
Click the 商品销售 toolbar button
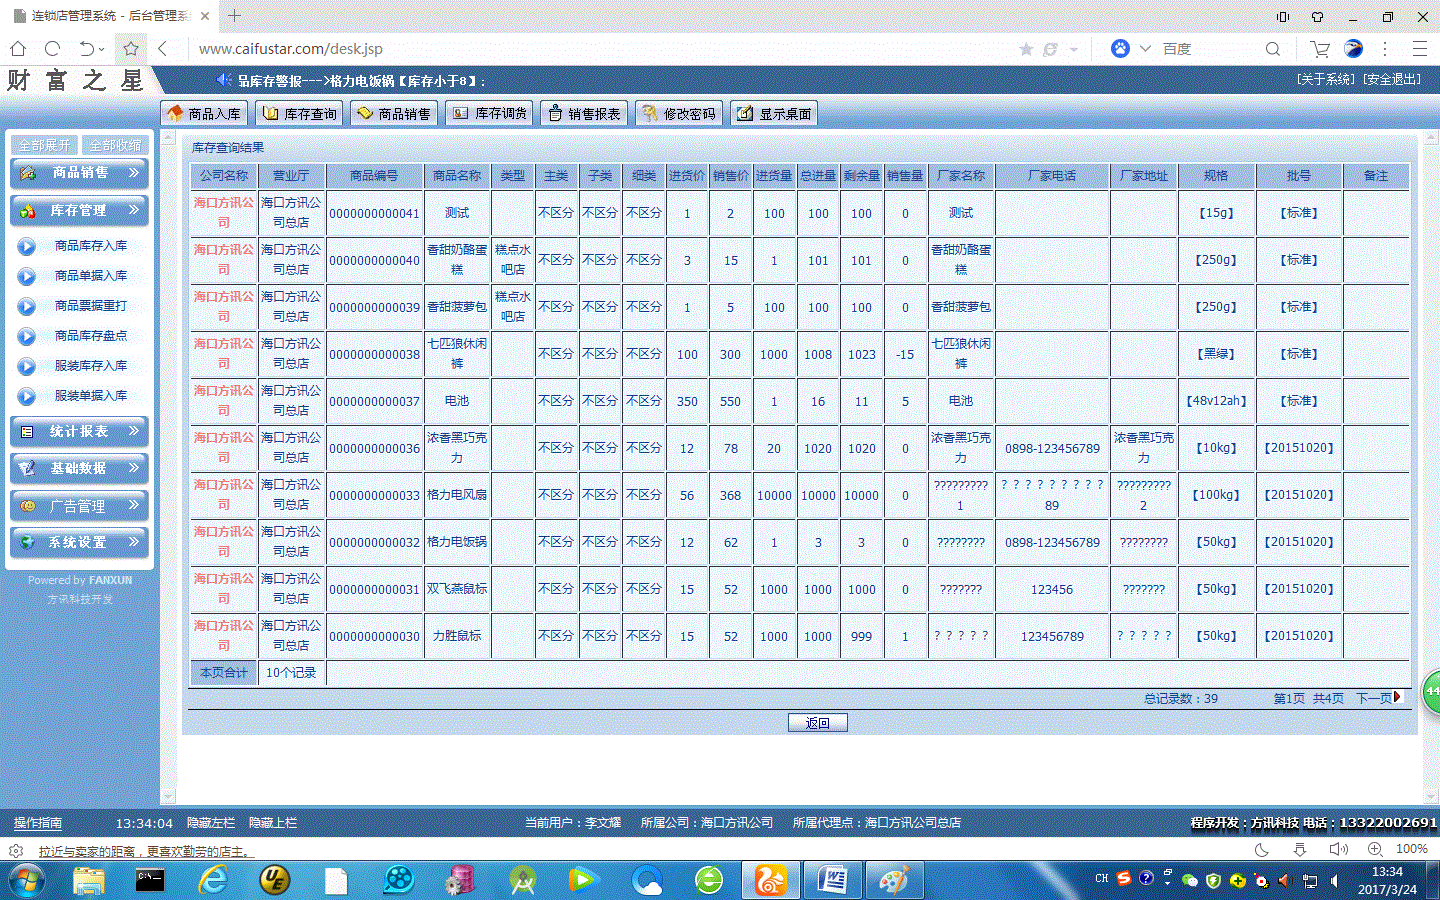pyautogui.click(x=395, y=114)
